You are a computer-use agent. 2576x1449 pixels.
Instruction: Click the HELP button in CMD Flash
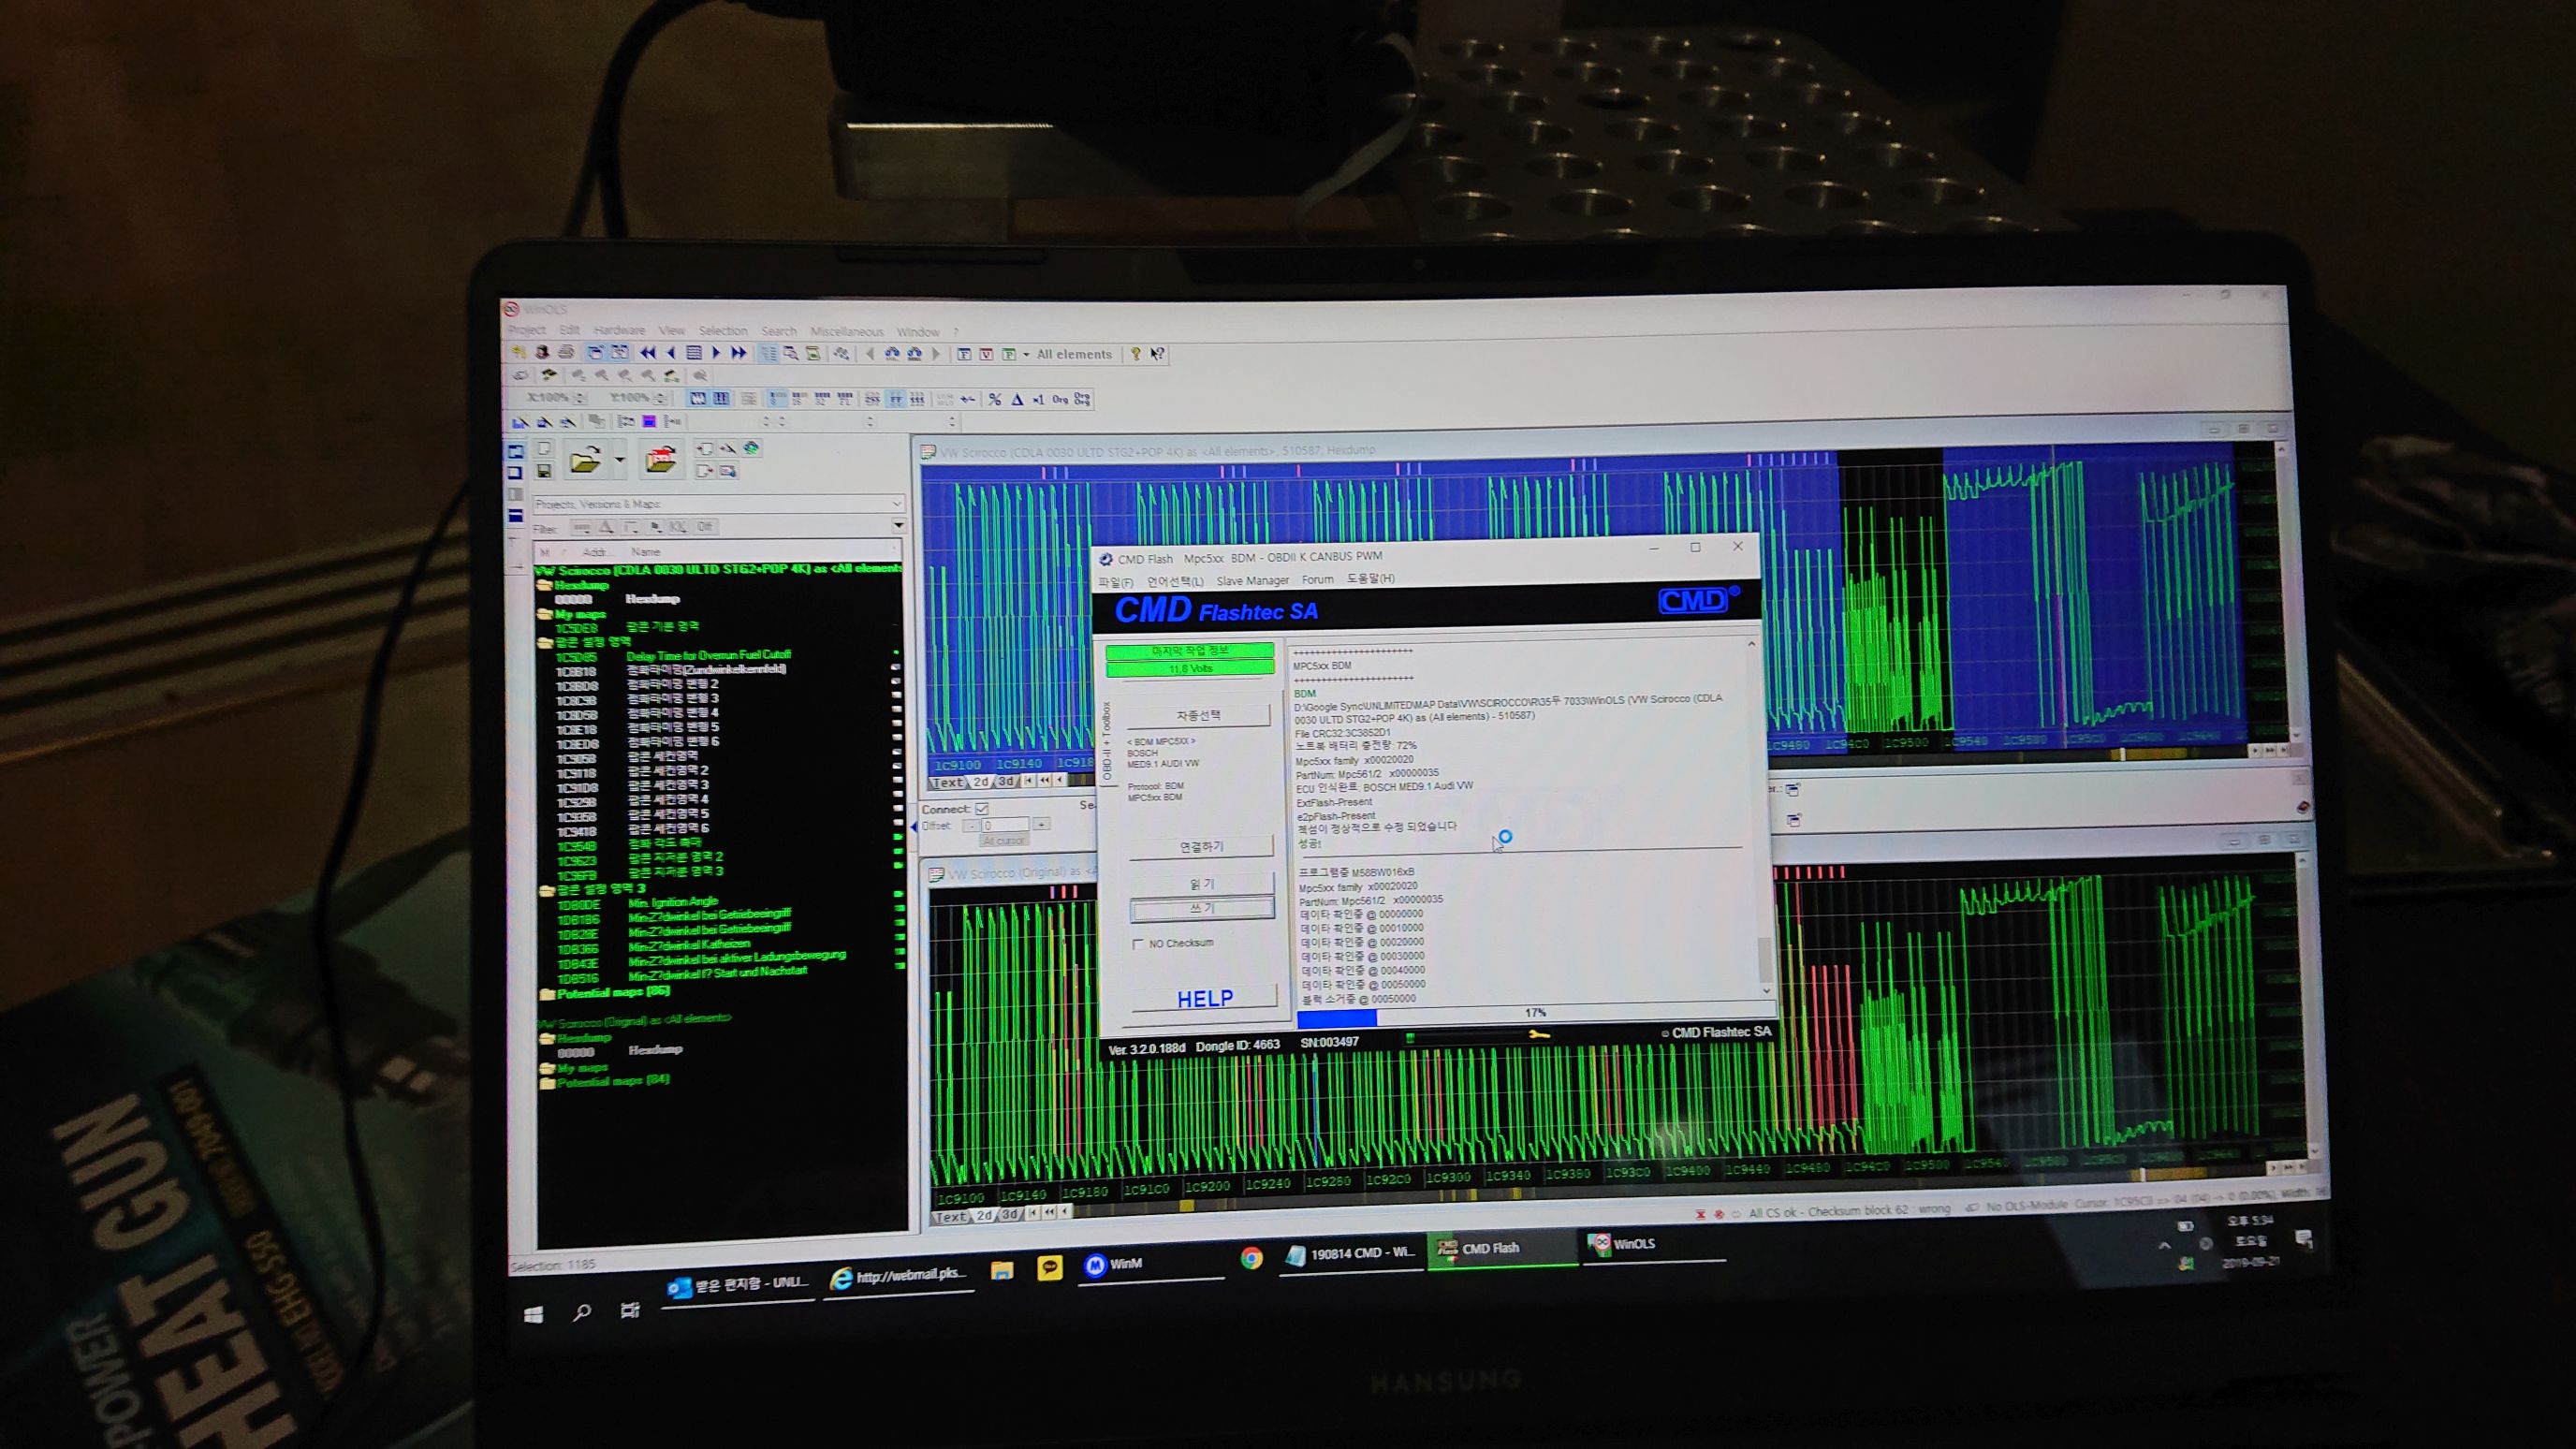pos(1204,998)
